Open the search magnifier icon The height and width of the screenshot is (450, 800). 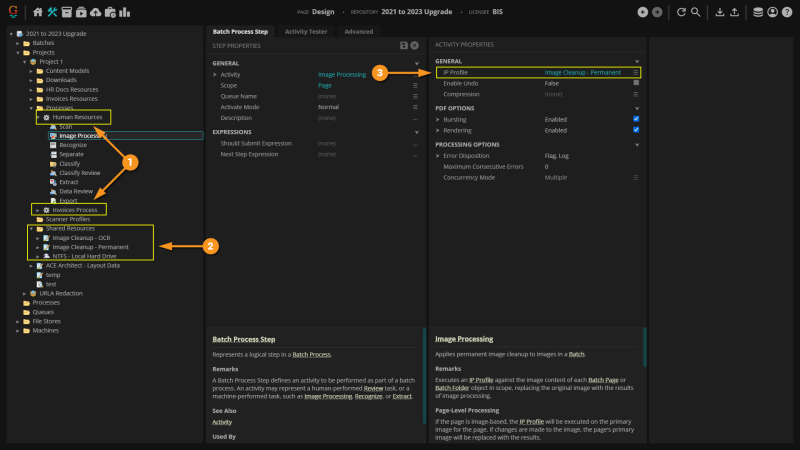pos(695,12)
